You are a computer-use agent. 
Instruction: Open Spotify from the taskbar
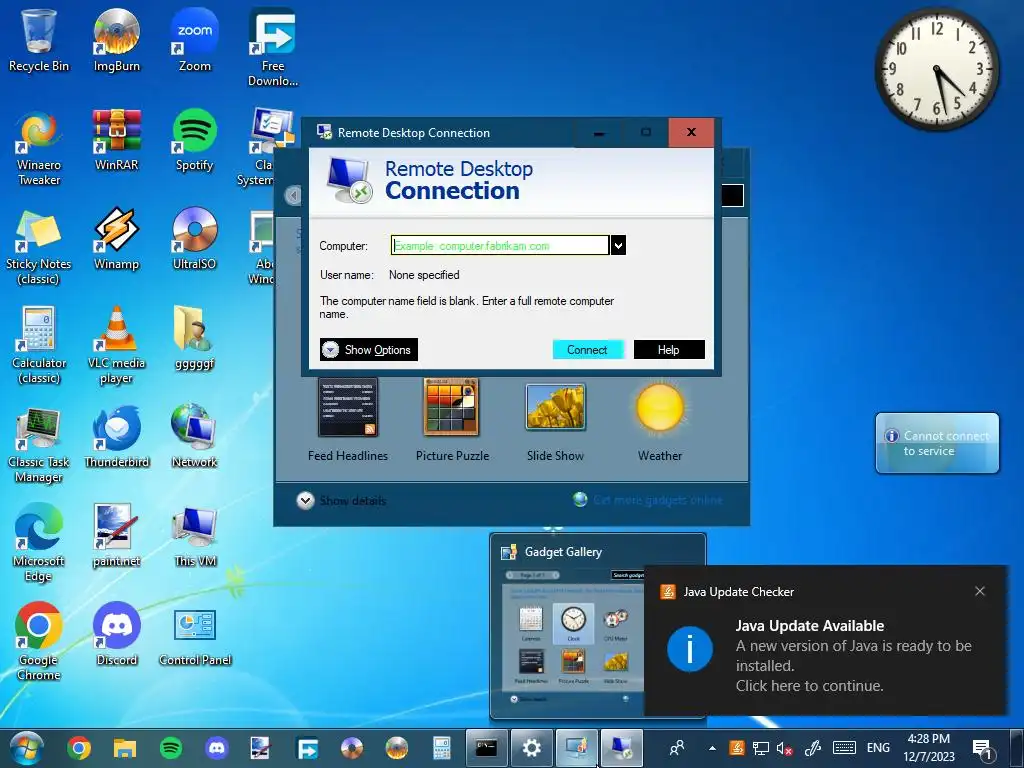coord(171,748)
